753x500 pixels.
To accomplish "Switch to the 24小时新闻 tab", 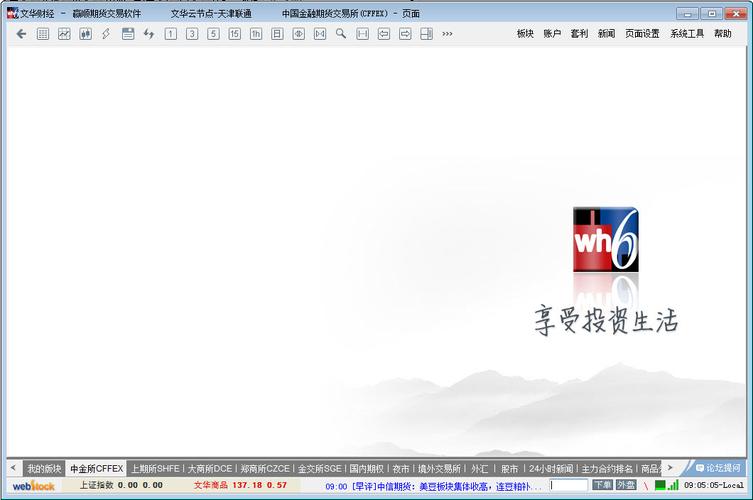I will 551,468.
